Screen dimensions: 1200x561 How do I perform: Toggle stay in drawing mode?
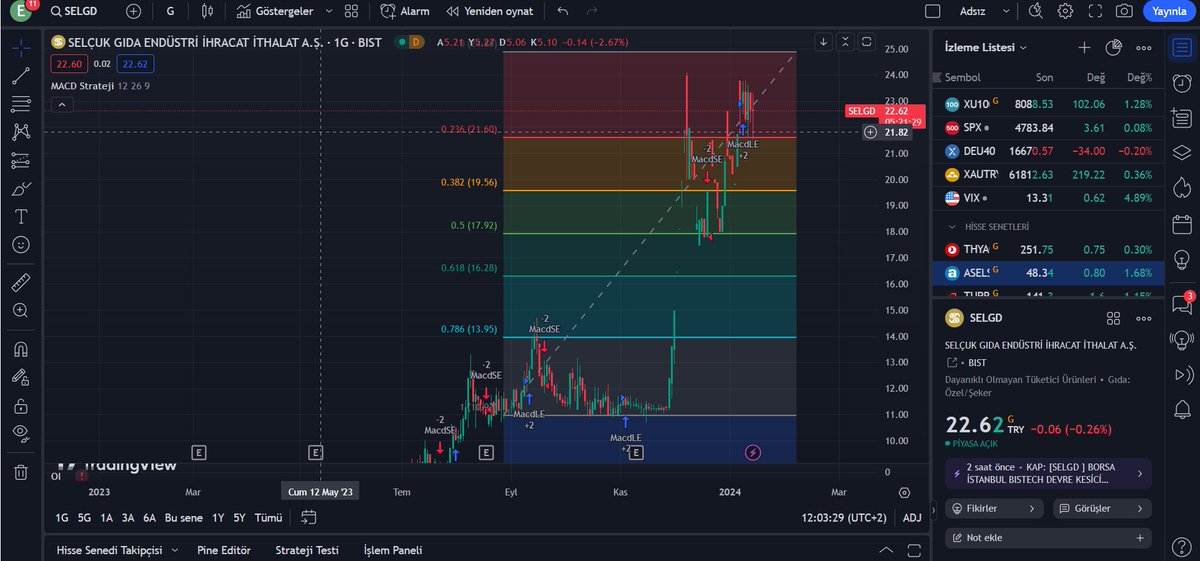(20, 377)
